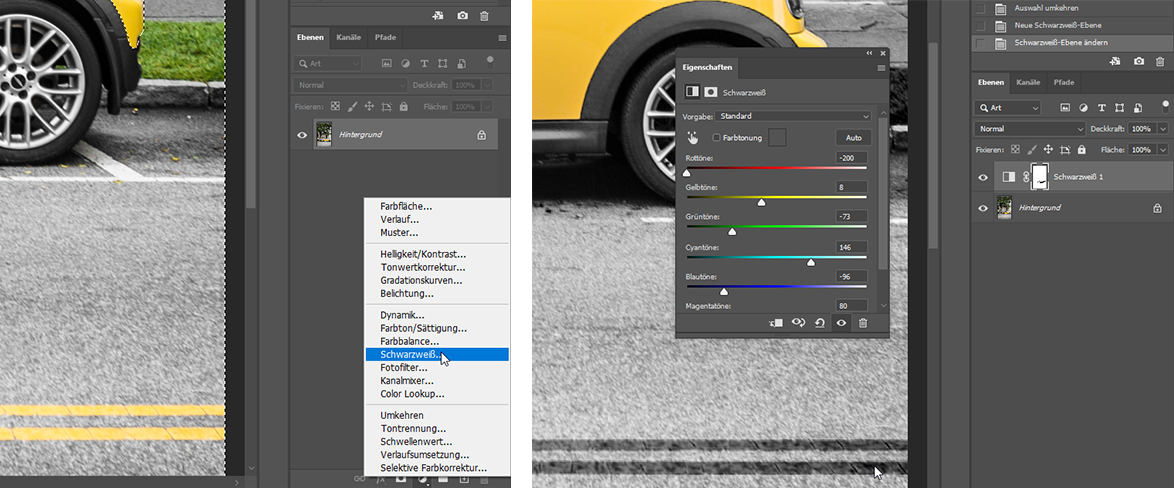Screen dimensions: 1174x488
Task: Enable the Farbtonung checkbox
Action: [717, 138]
